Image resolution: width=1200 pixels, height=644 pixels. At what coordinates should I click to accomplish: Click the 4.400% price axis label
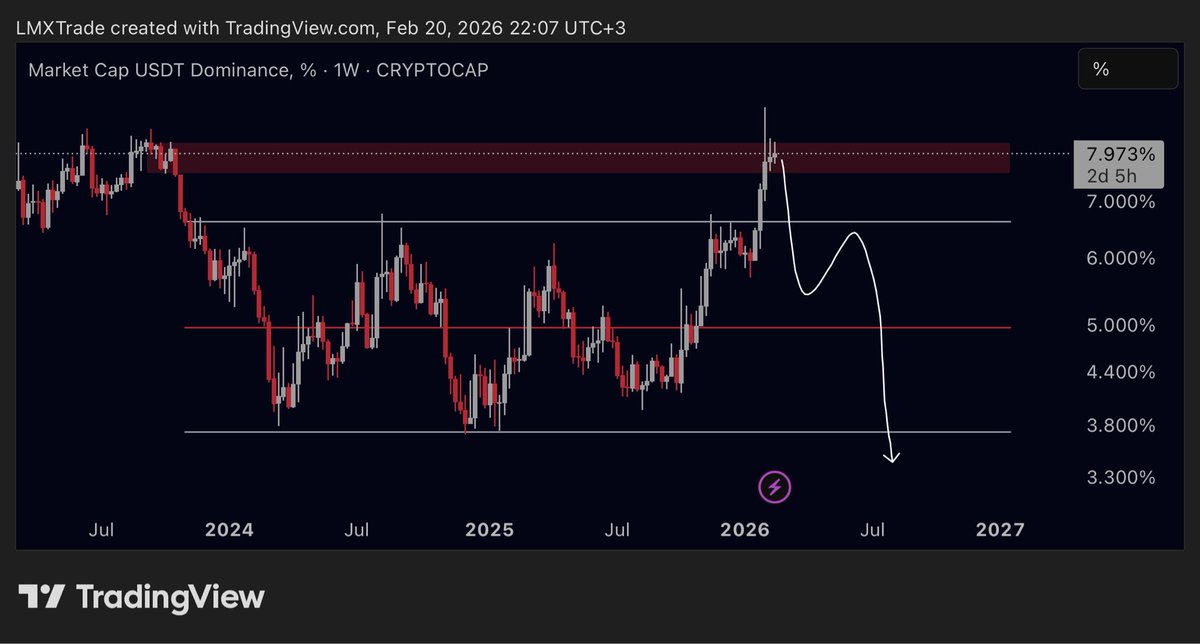point(1120,372)
